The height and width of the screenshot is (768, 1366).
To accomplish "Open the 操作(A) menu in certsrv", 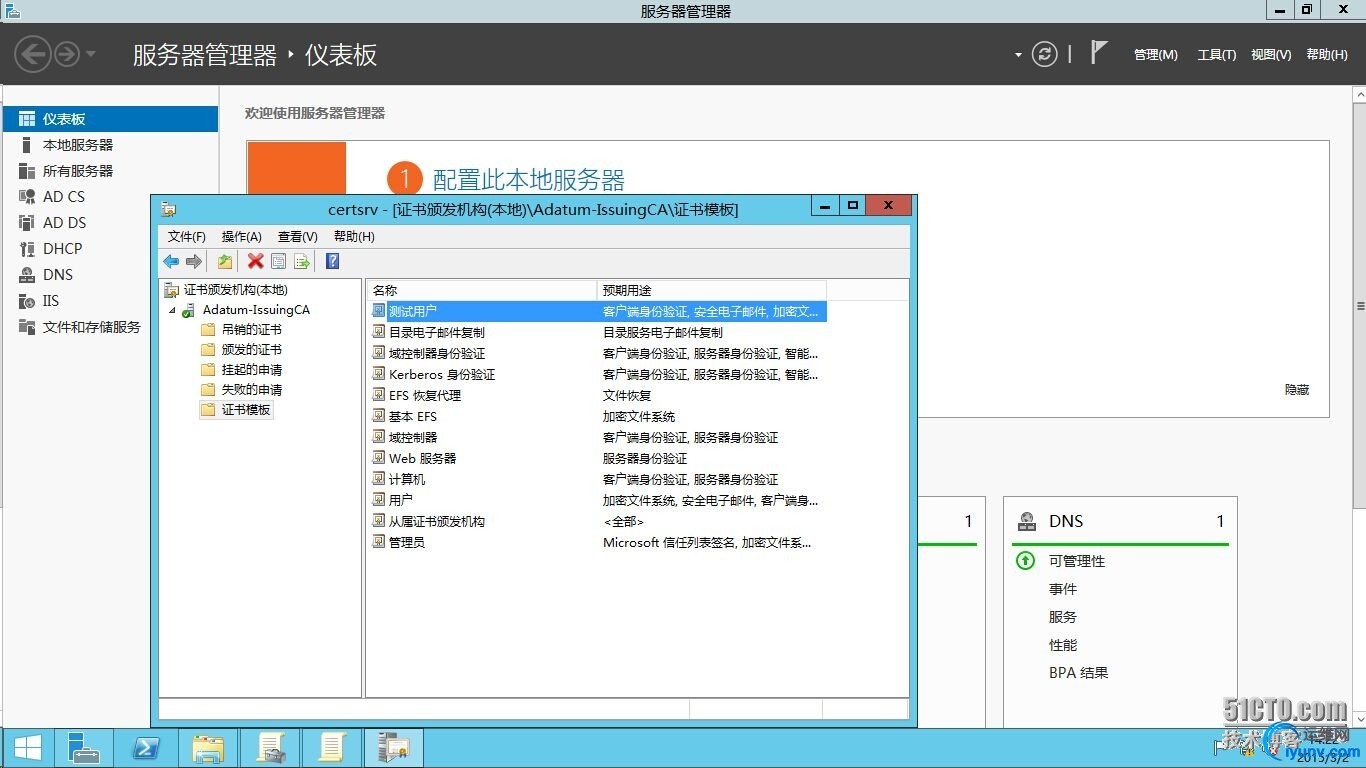I will 242,237.
